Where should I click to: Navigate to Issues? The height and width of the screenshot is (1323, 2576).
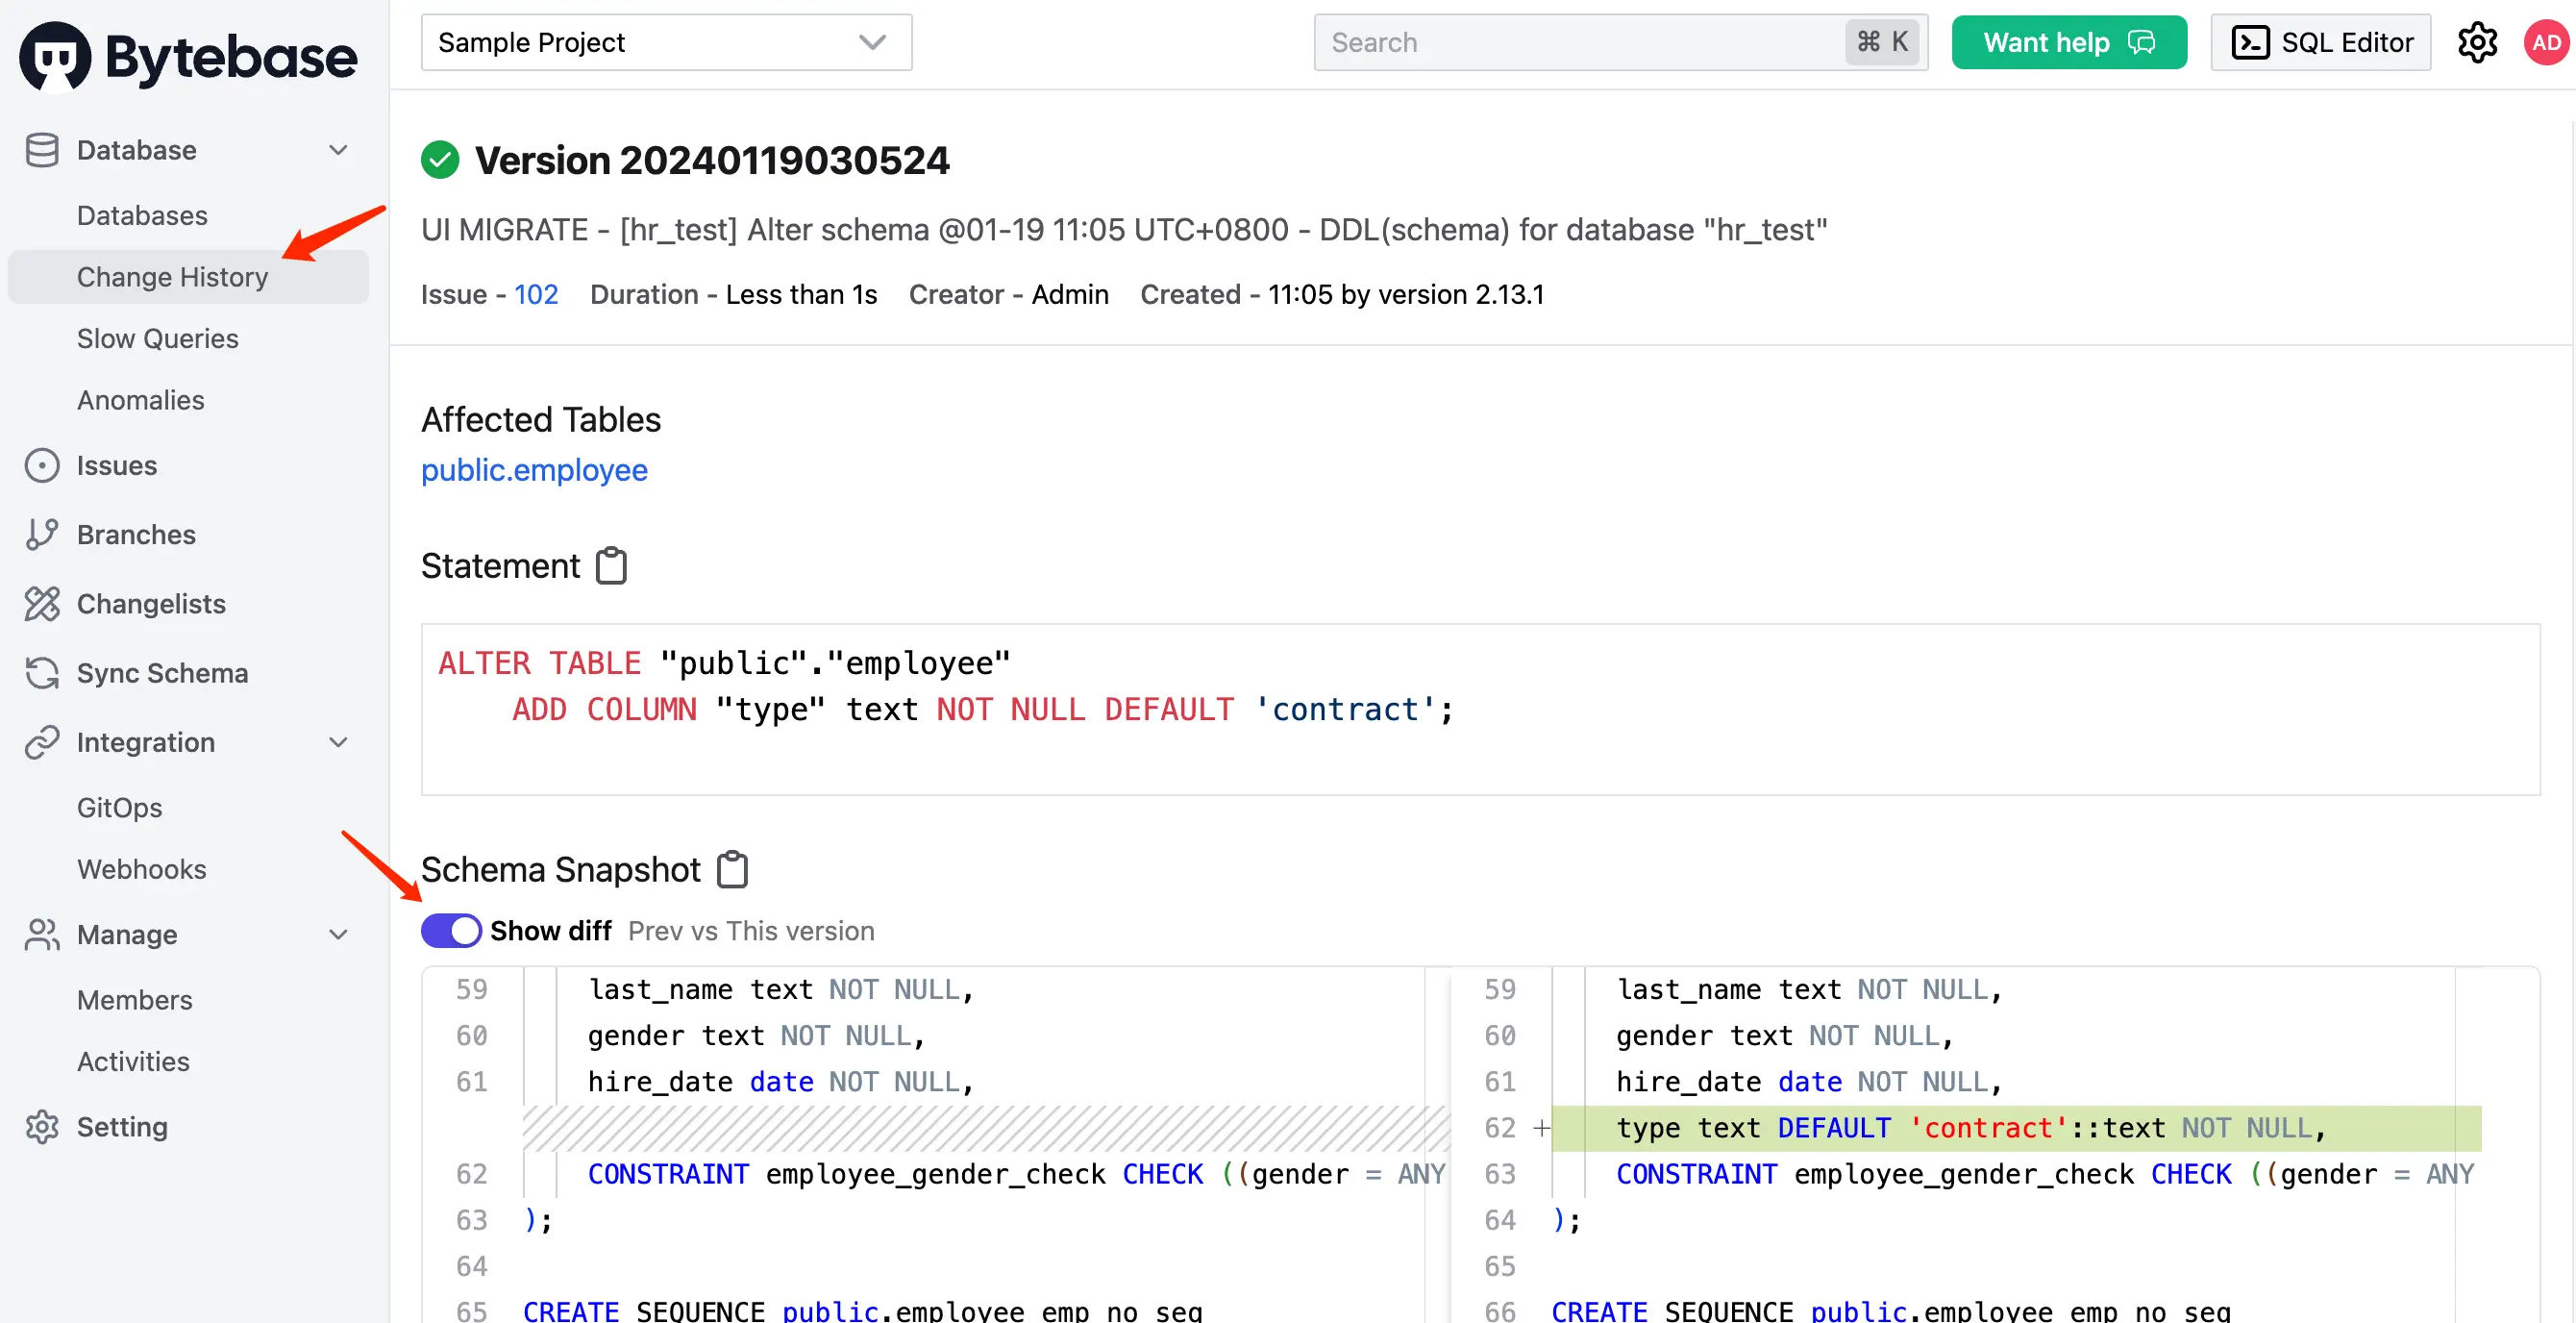117,466
